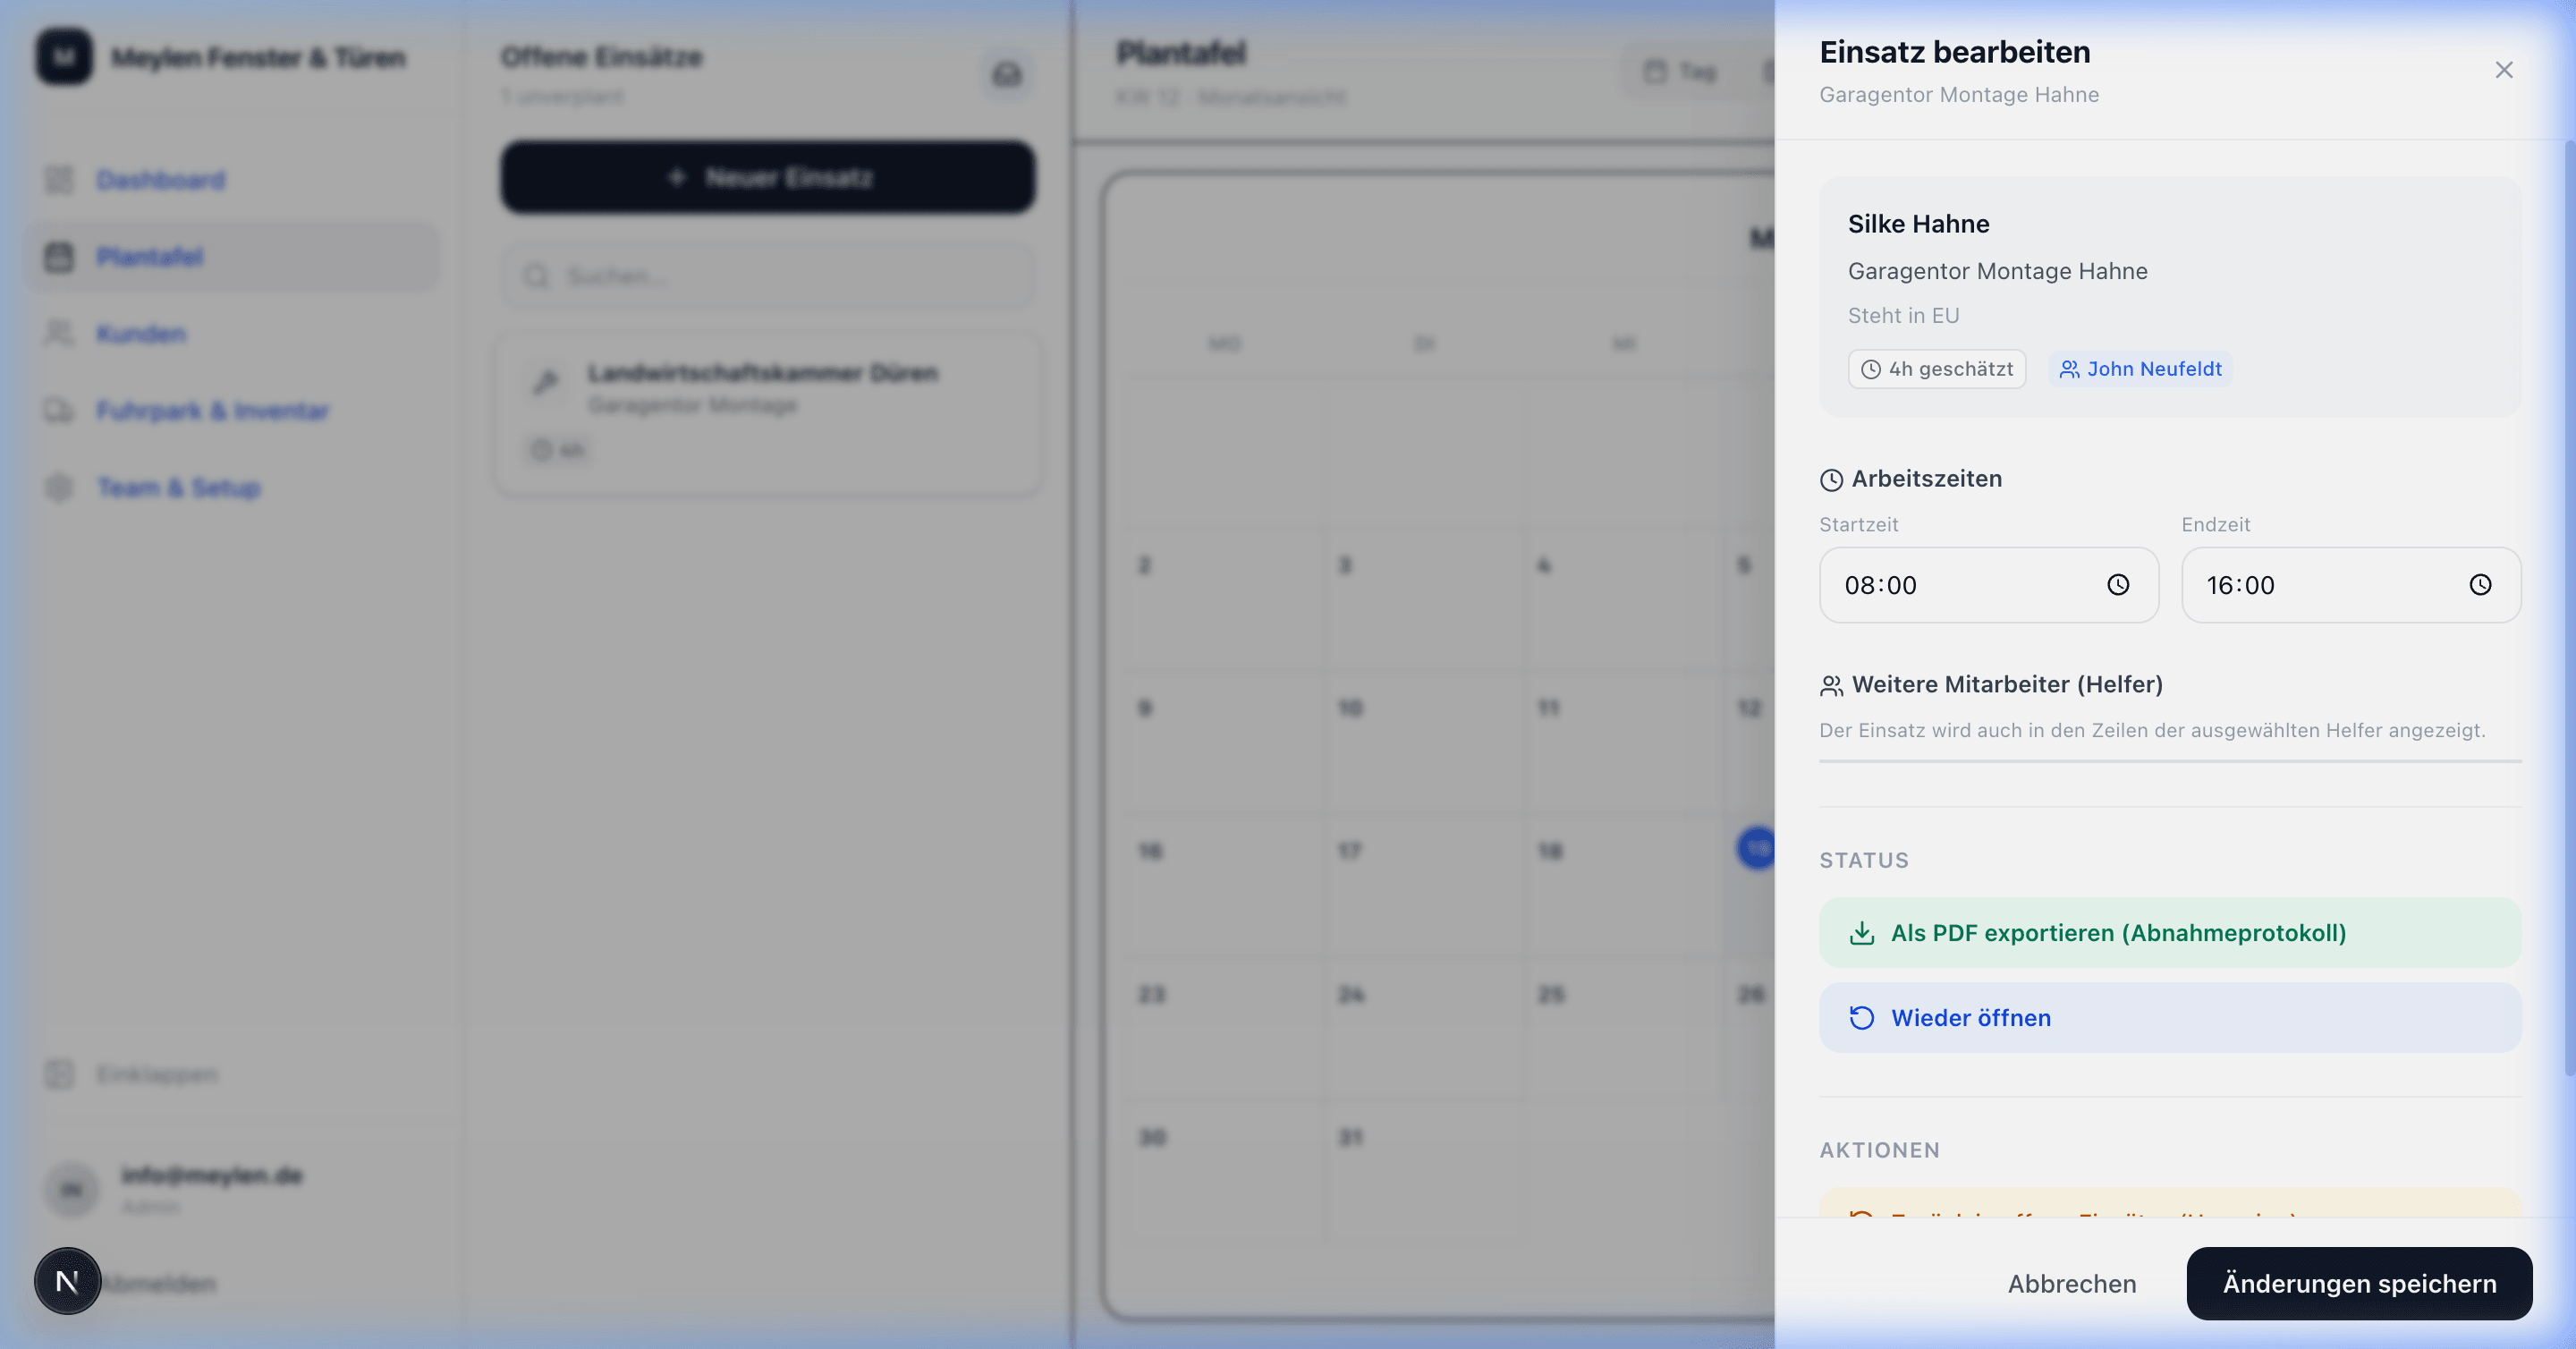Click the 4h geschätzt badge
This screenshot has width=2576, height=1349.
point(1937,369)
